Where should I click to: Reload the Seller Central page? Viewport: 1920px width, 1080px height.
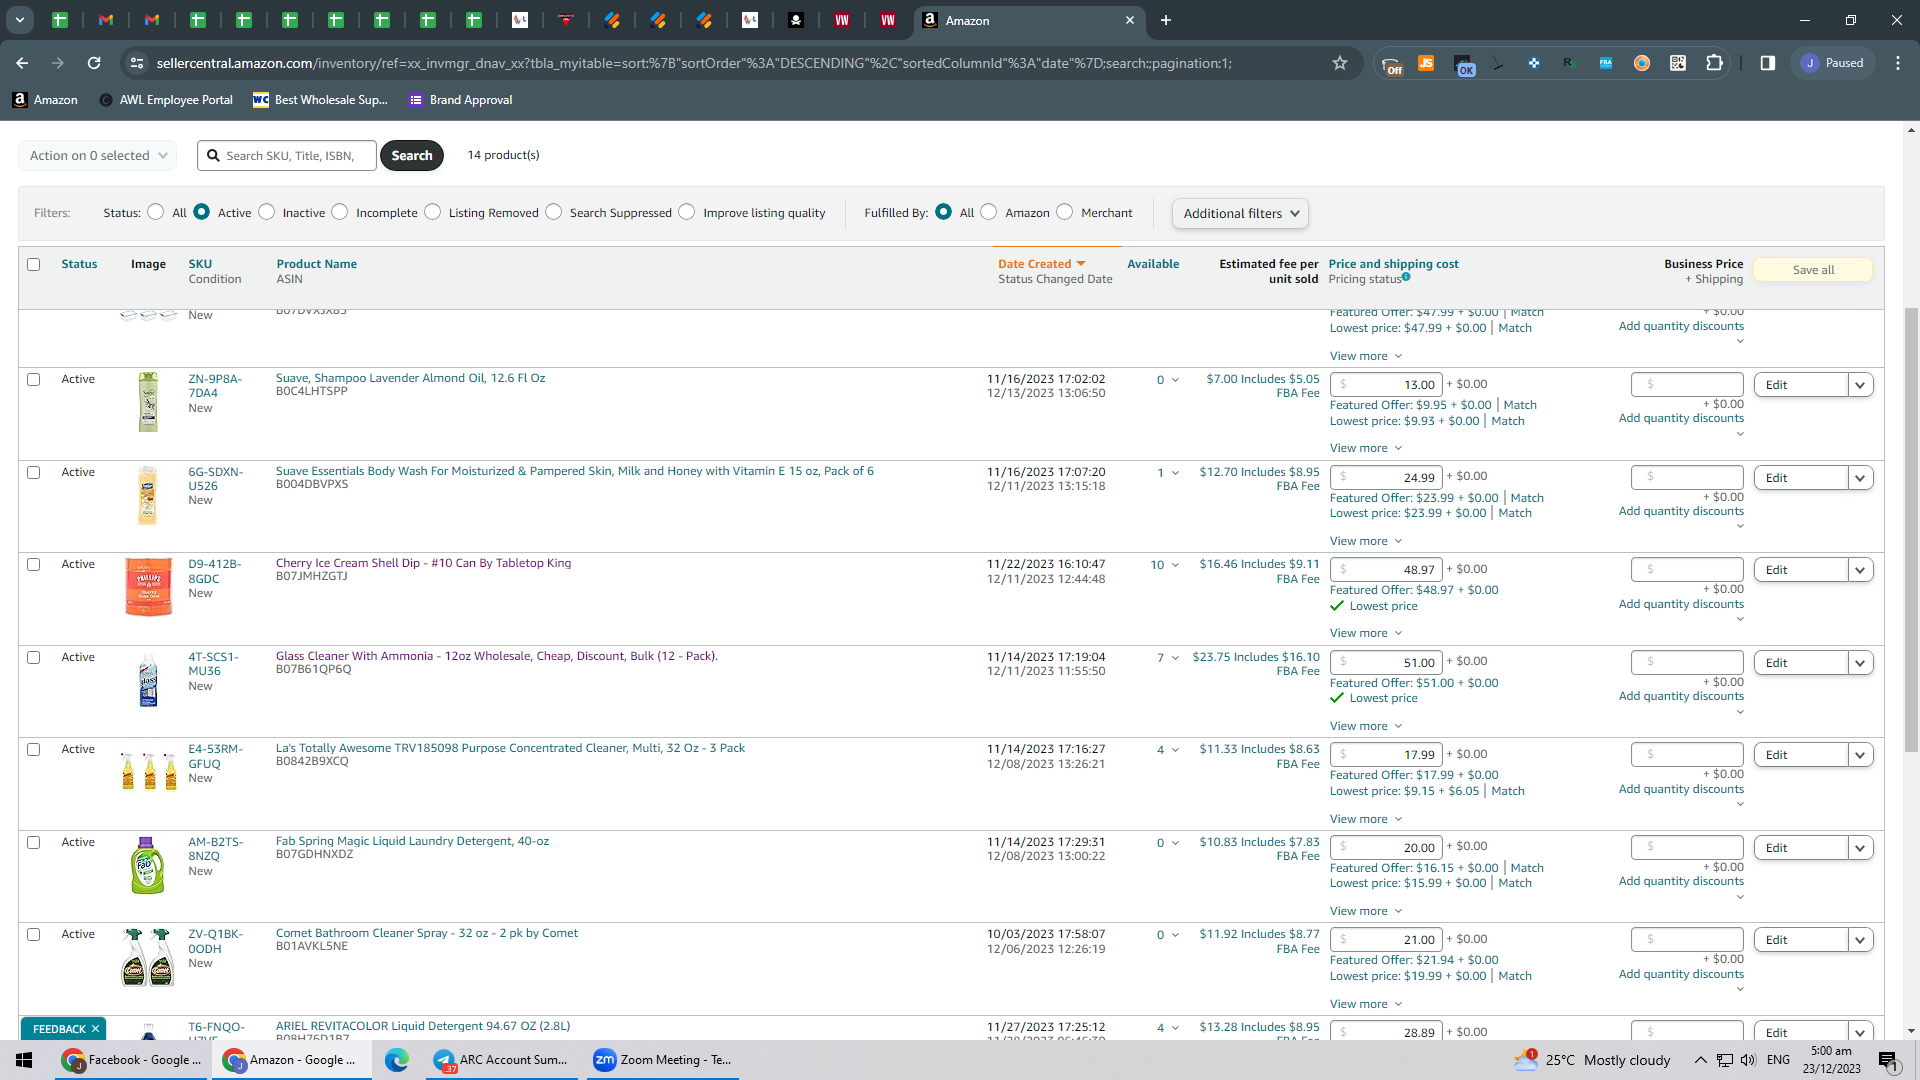coord(94,63)
